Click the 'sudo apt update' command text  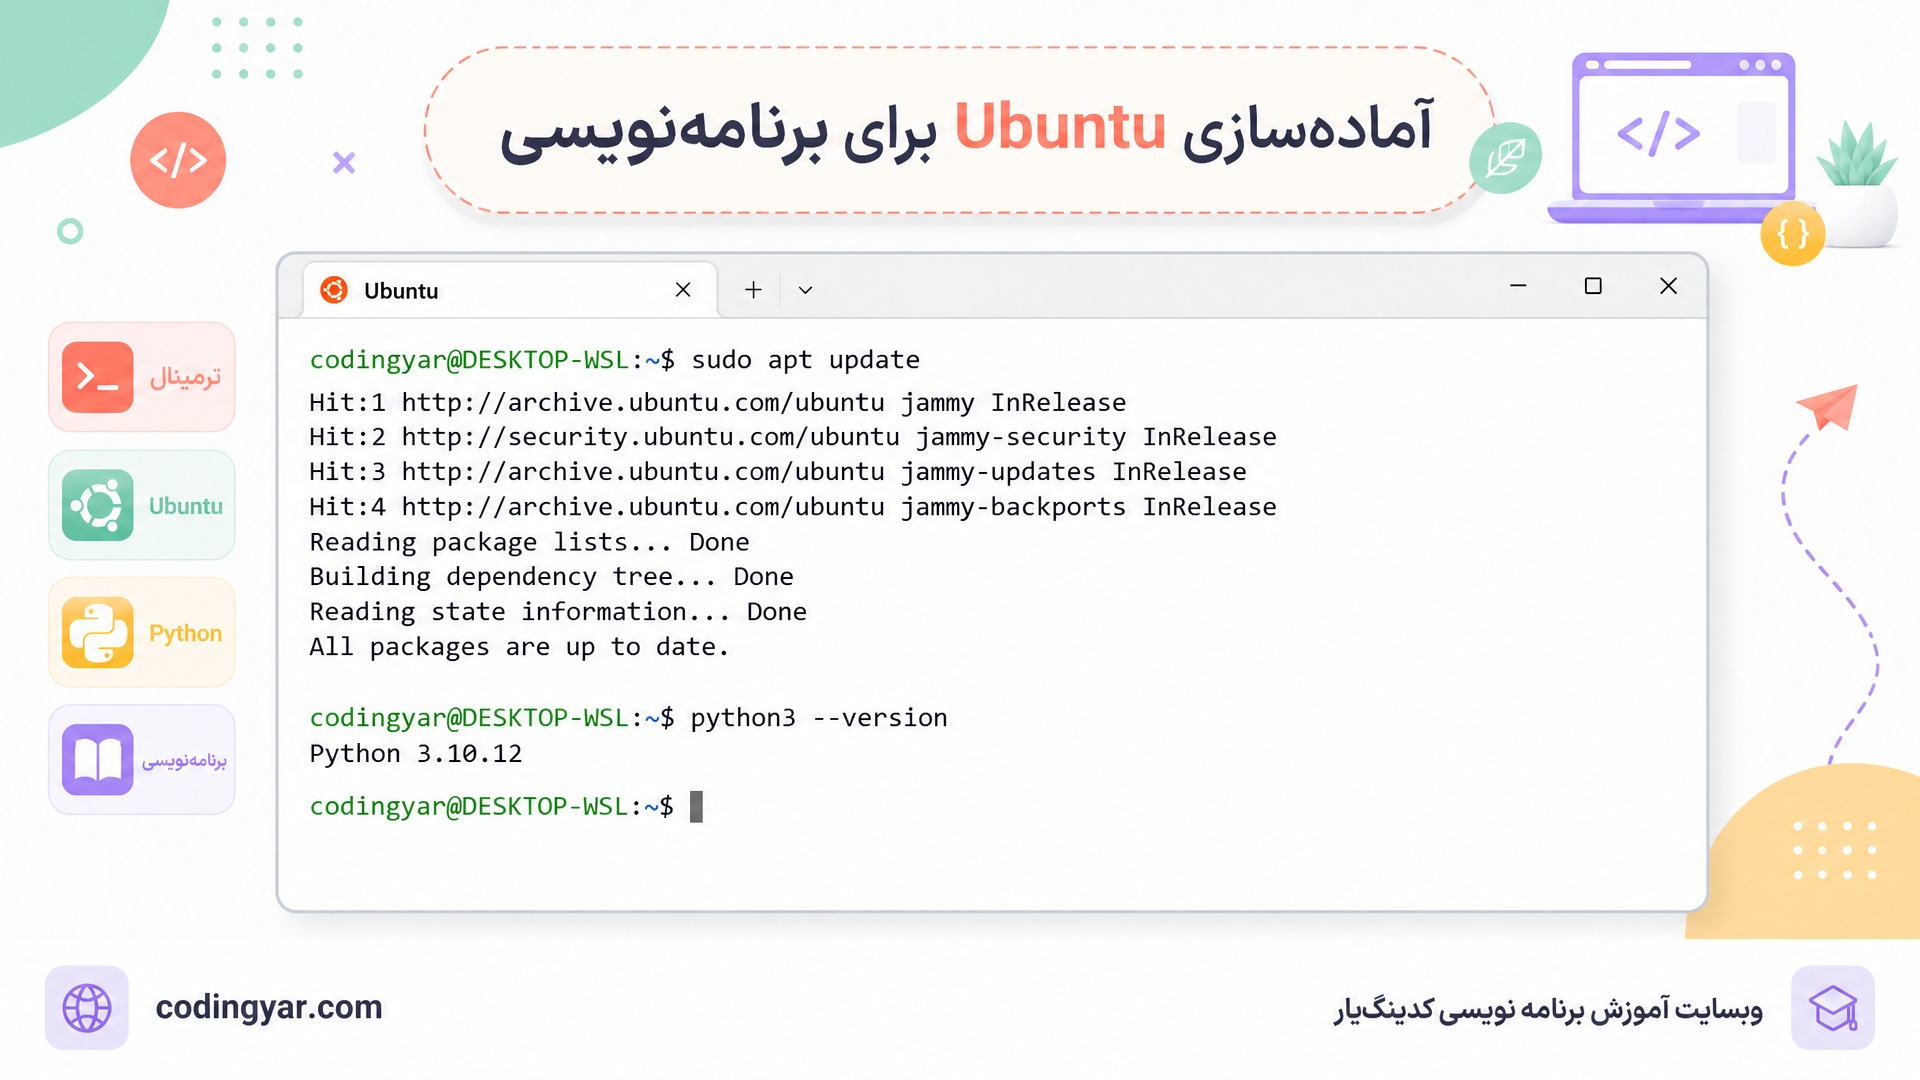click(806, 360)
